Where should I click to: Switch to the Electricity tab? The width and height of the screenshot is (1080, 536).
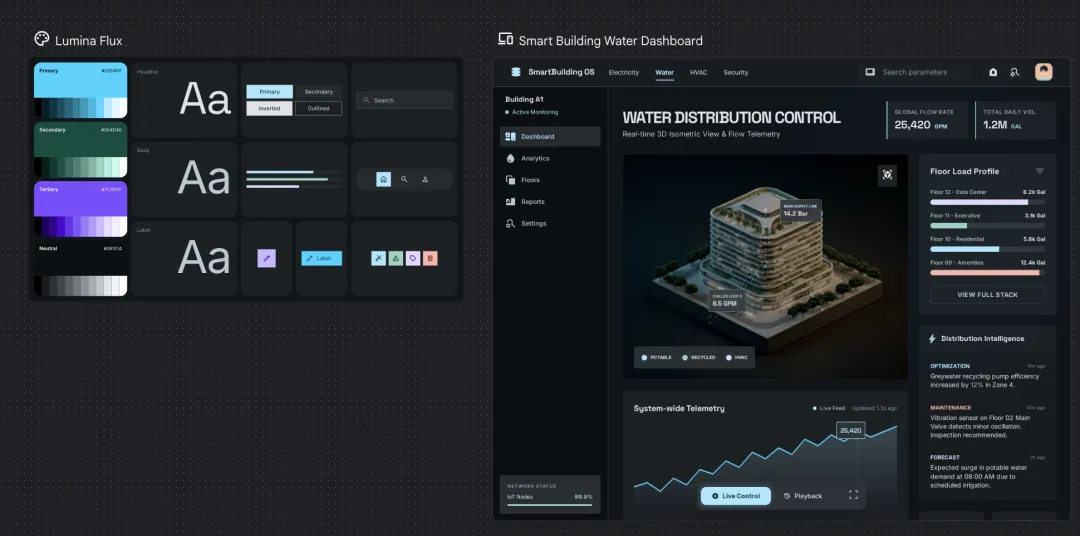[623, 72]
